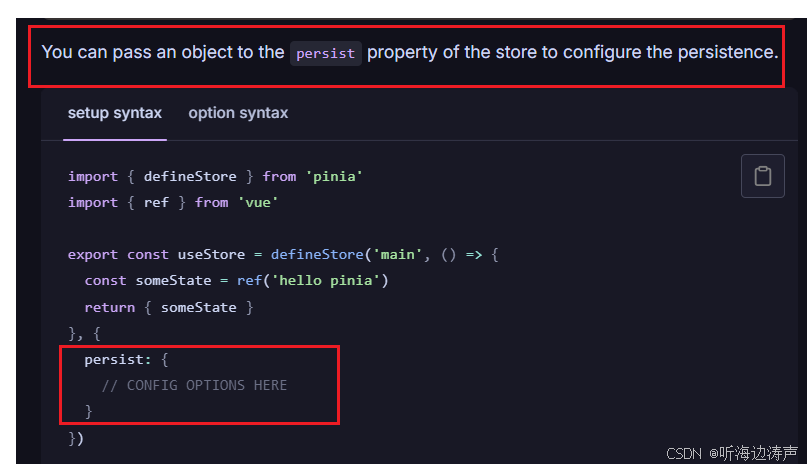Click the sentence about configuring persistence
The image size is (811, 470).
click(410, 52)
